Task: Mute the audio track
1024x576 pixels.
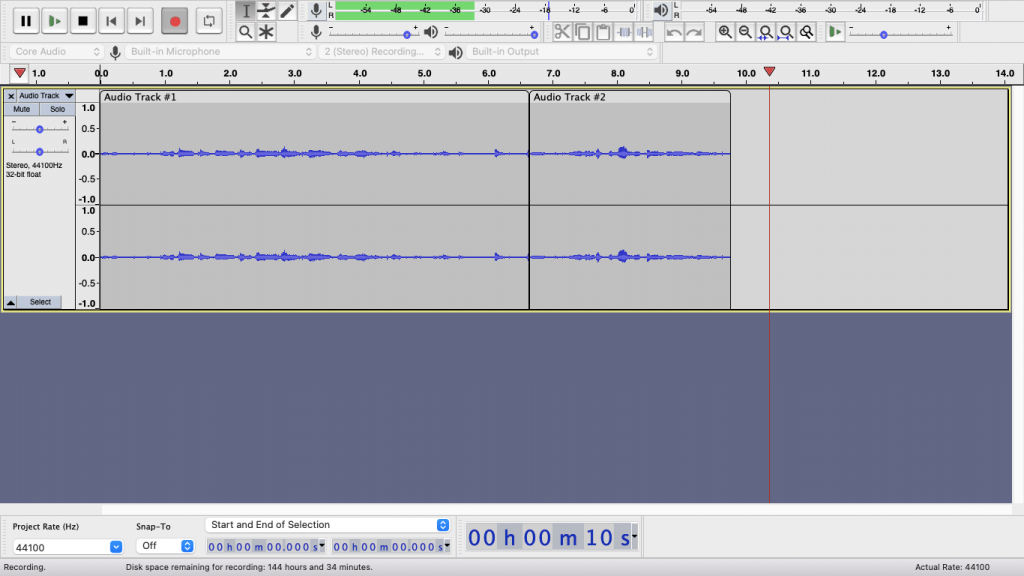Action: [x=22, y=109]
